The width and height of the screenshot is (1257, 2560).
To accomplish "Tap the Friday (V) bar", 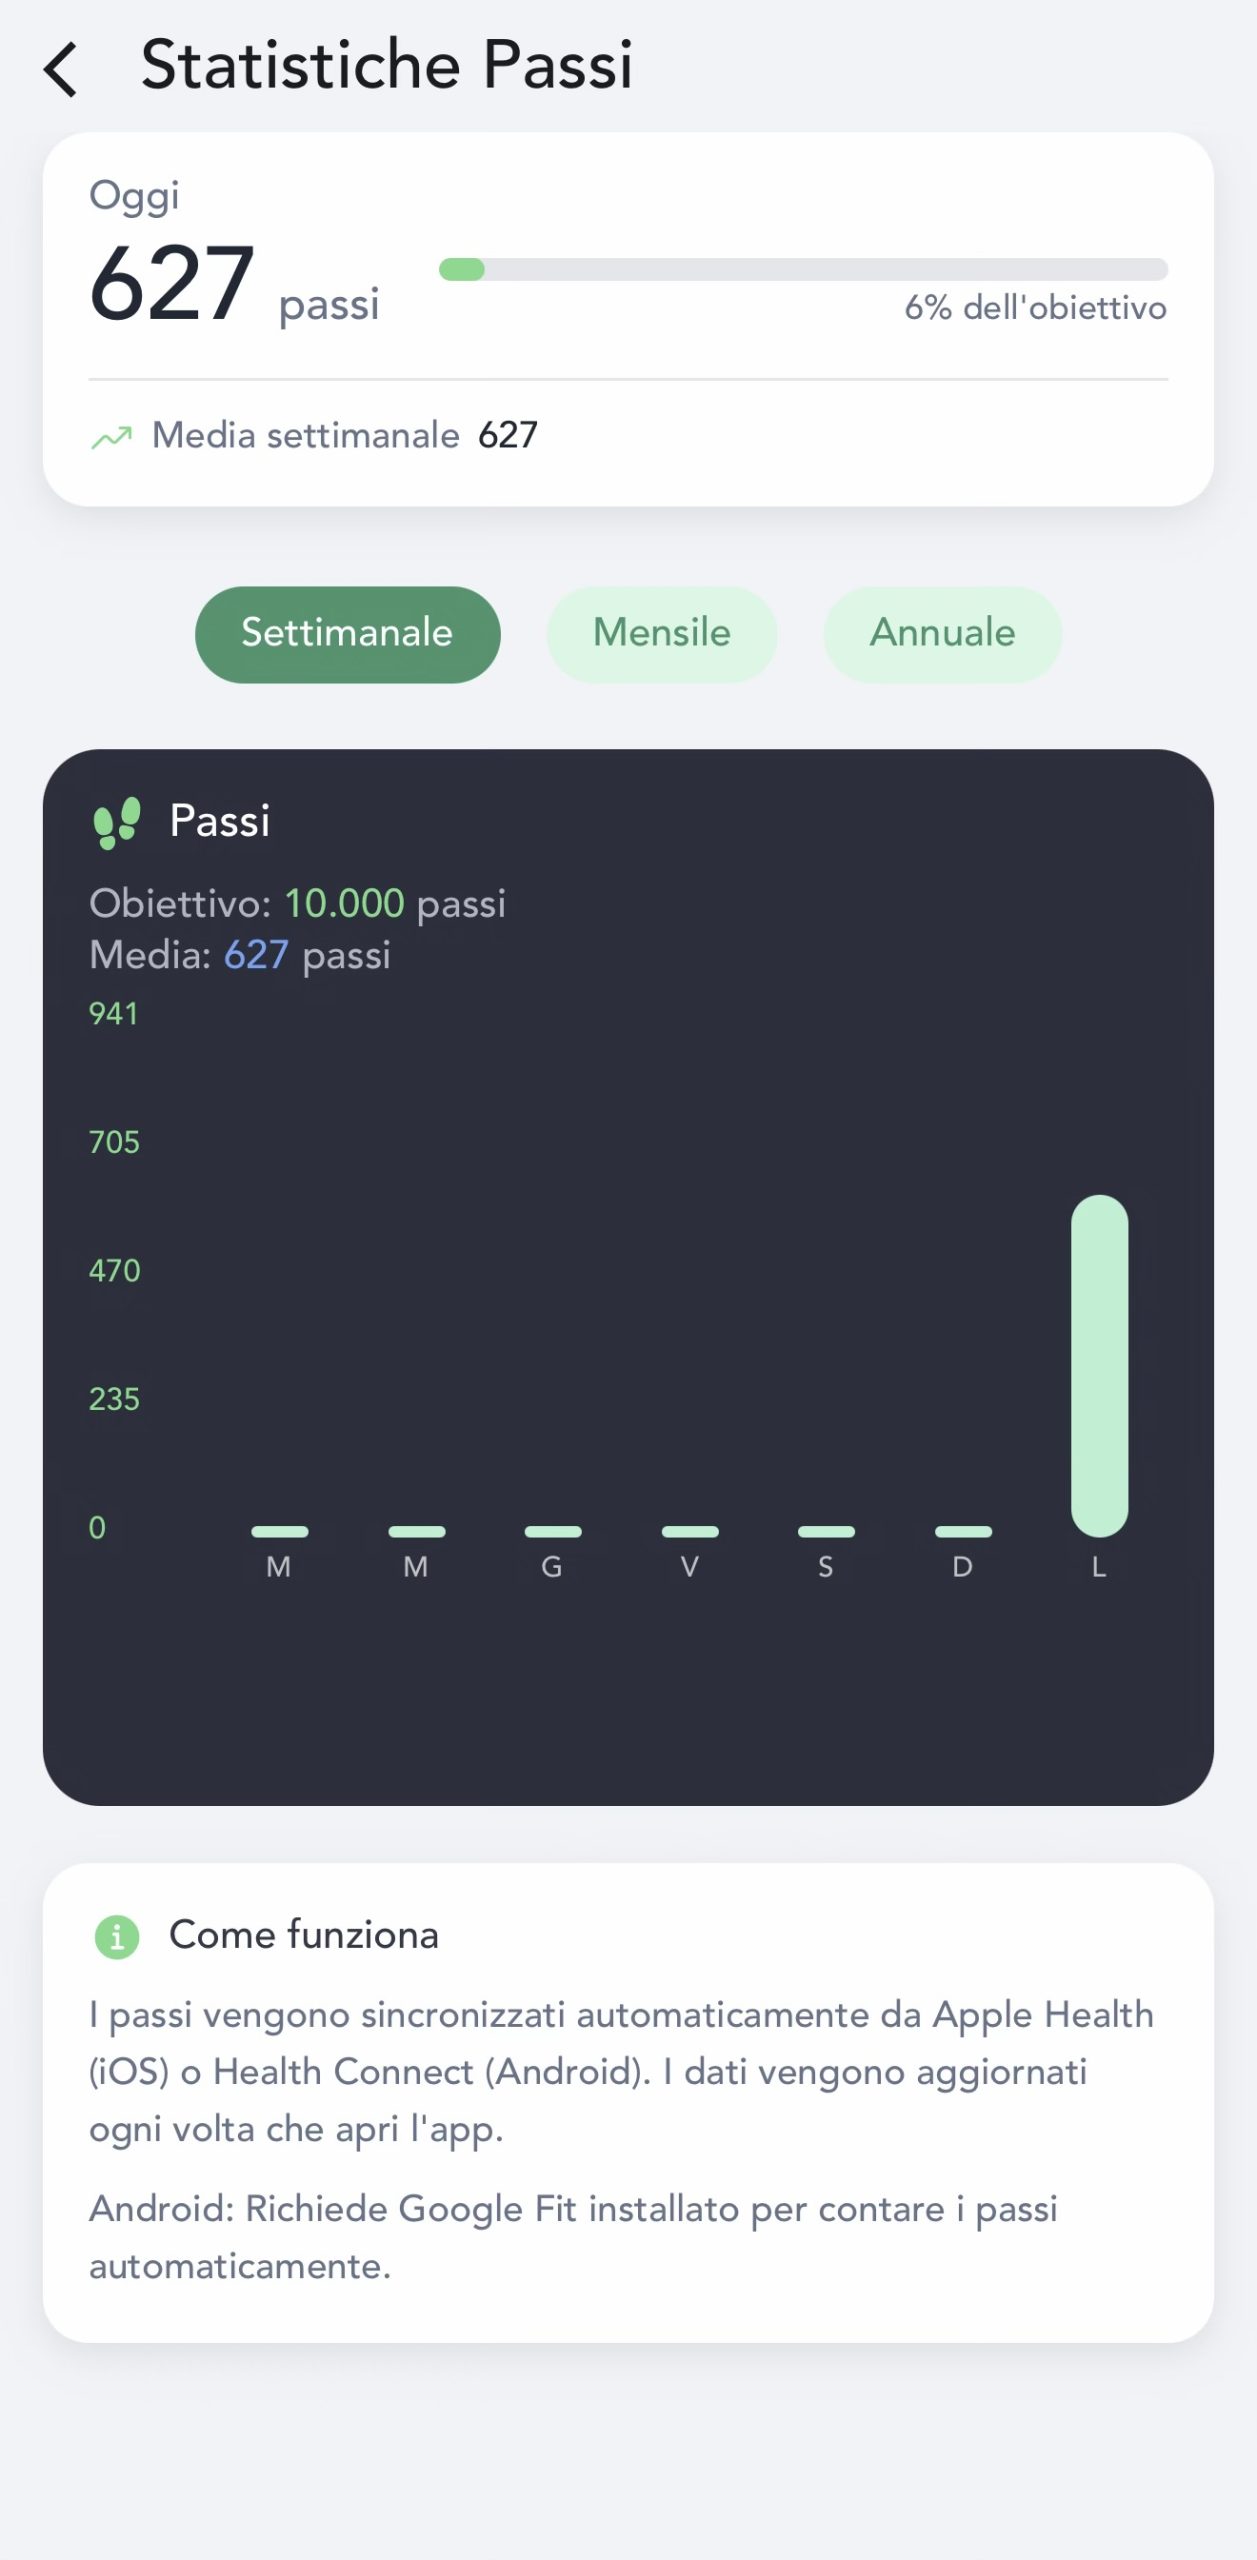I will click(x=690, y=1531).
